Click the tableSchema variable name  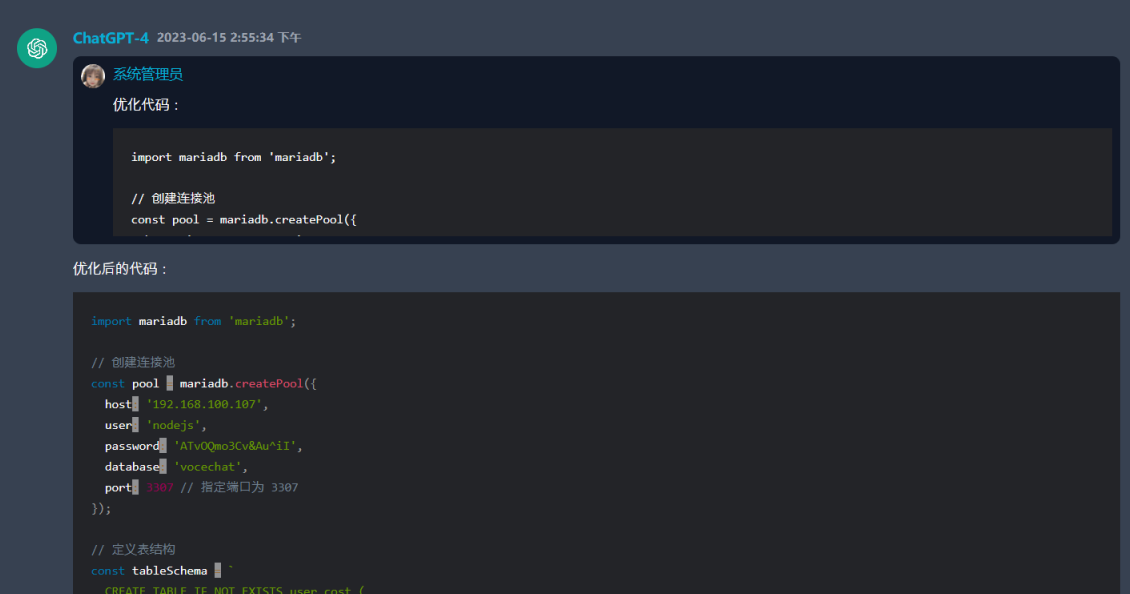pyautogui.click(x=169, y=571)
